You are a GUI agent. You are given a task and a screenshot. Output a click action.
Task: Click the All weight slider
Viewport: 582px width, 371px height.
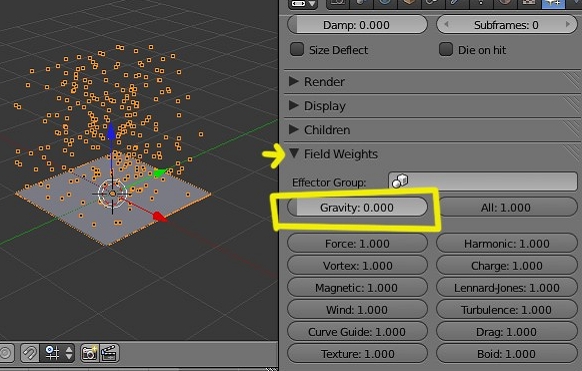(506, 207)
